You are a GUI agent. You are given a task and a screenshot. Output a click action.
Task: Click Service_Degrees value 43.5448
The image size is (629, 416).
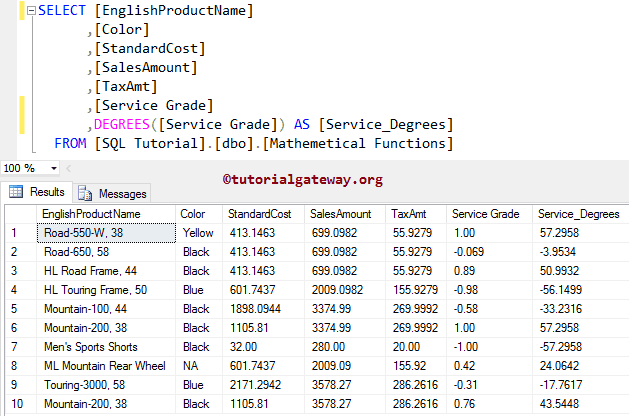[x=580, y=404]
